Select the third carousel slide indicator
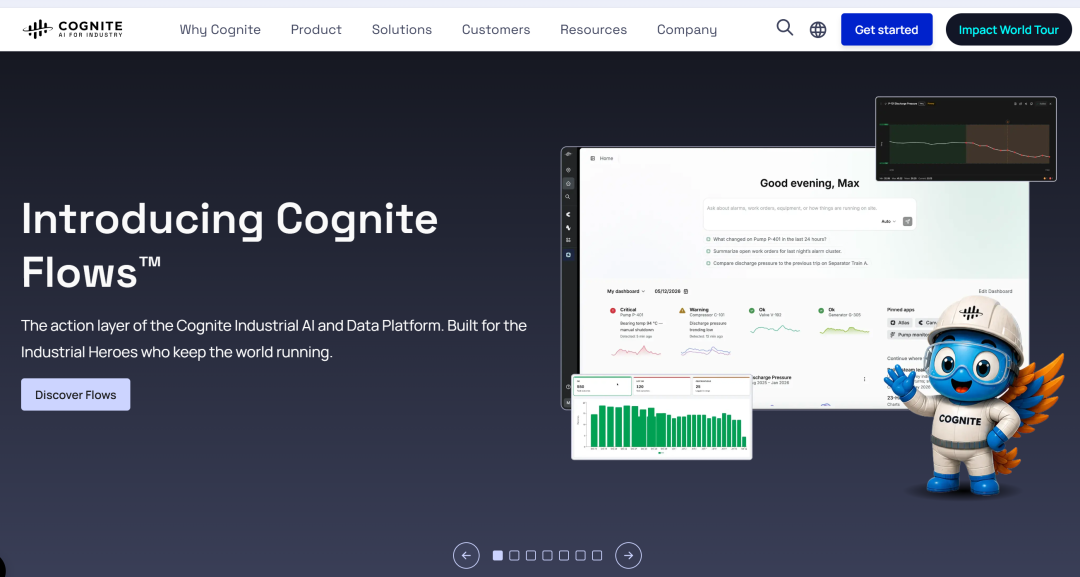The image size is (1080, 577). click(x=530, y=555)
